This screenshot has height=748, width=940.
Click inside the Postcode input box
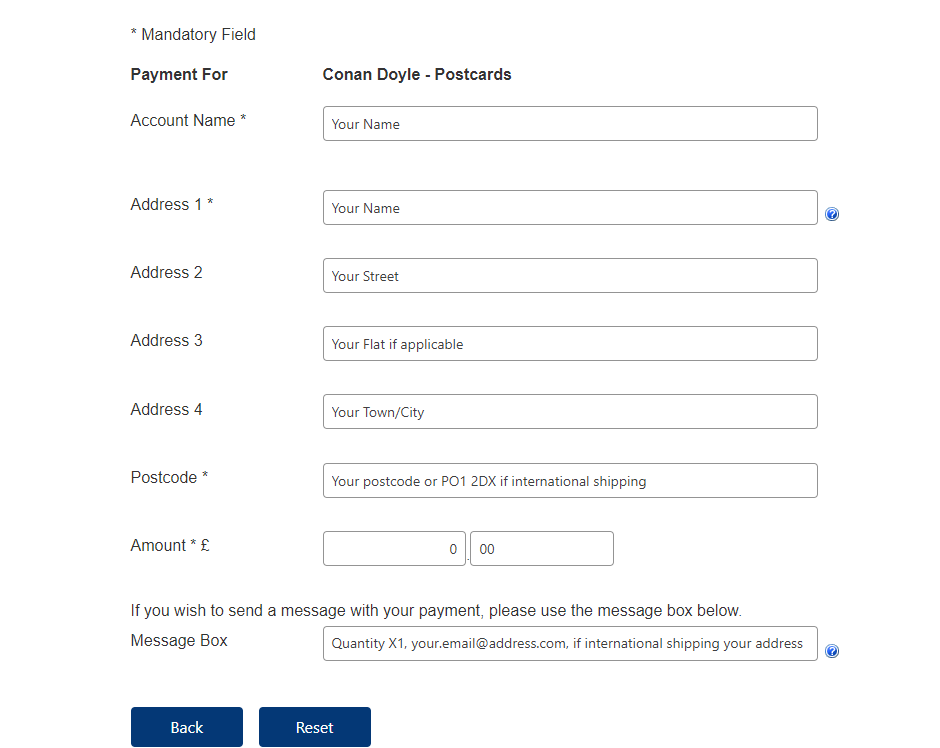(x=570, y=481)
